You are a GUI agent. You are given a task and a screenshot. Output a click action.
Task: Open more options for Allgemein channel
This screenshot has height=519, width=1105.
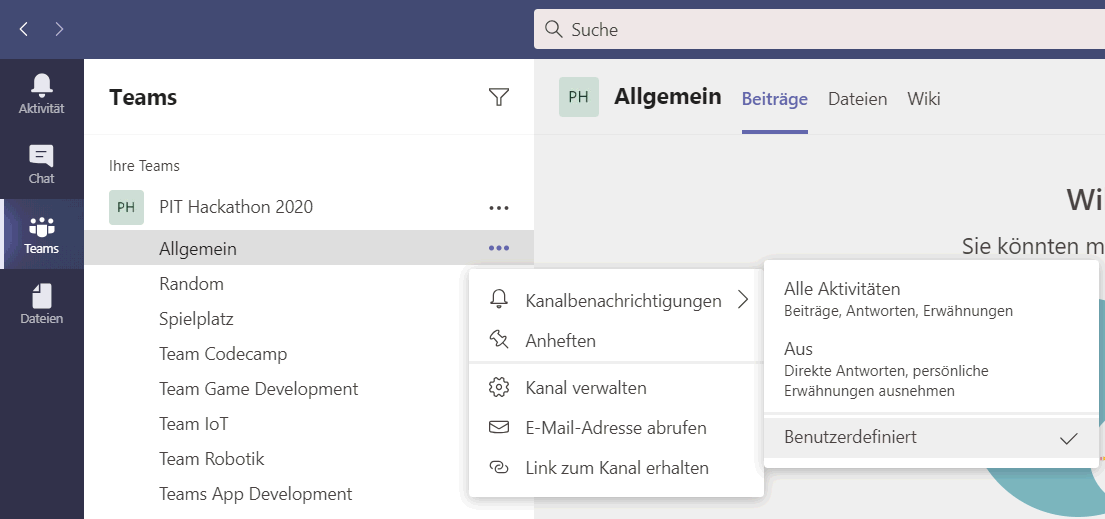[x=499, y=248]
